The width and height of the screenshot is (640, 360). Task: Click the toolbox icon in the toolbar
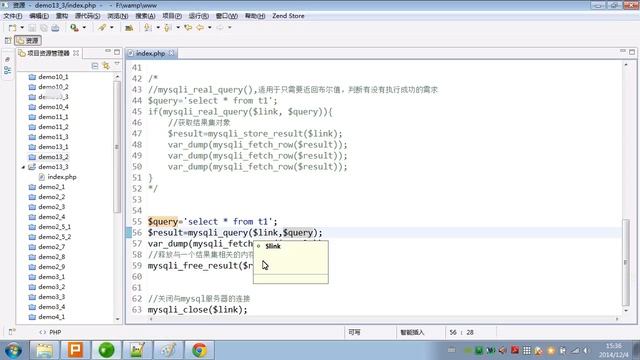(129, 28)
